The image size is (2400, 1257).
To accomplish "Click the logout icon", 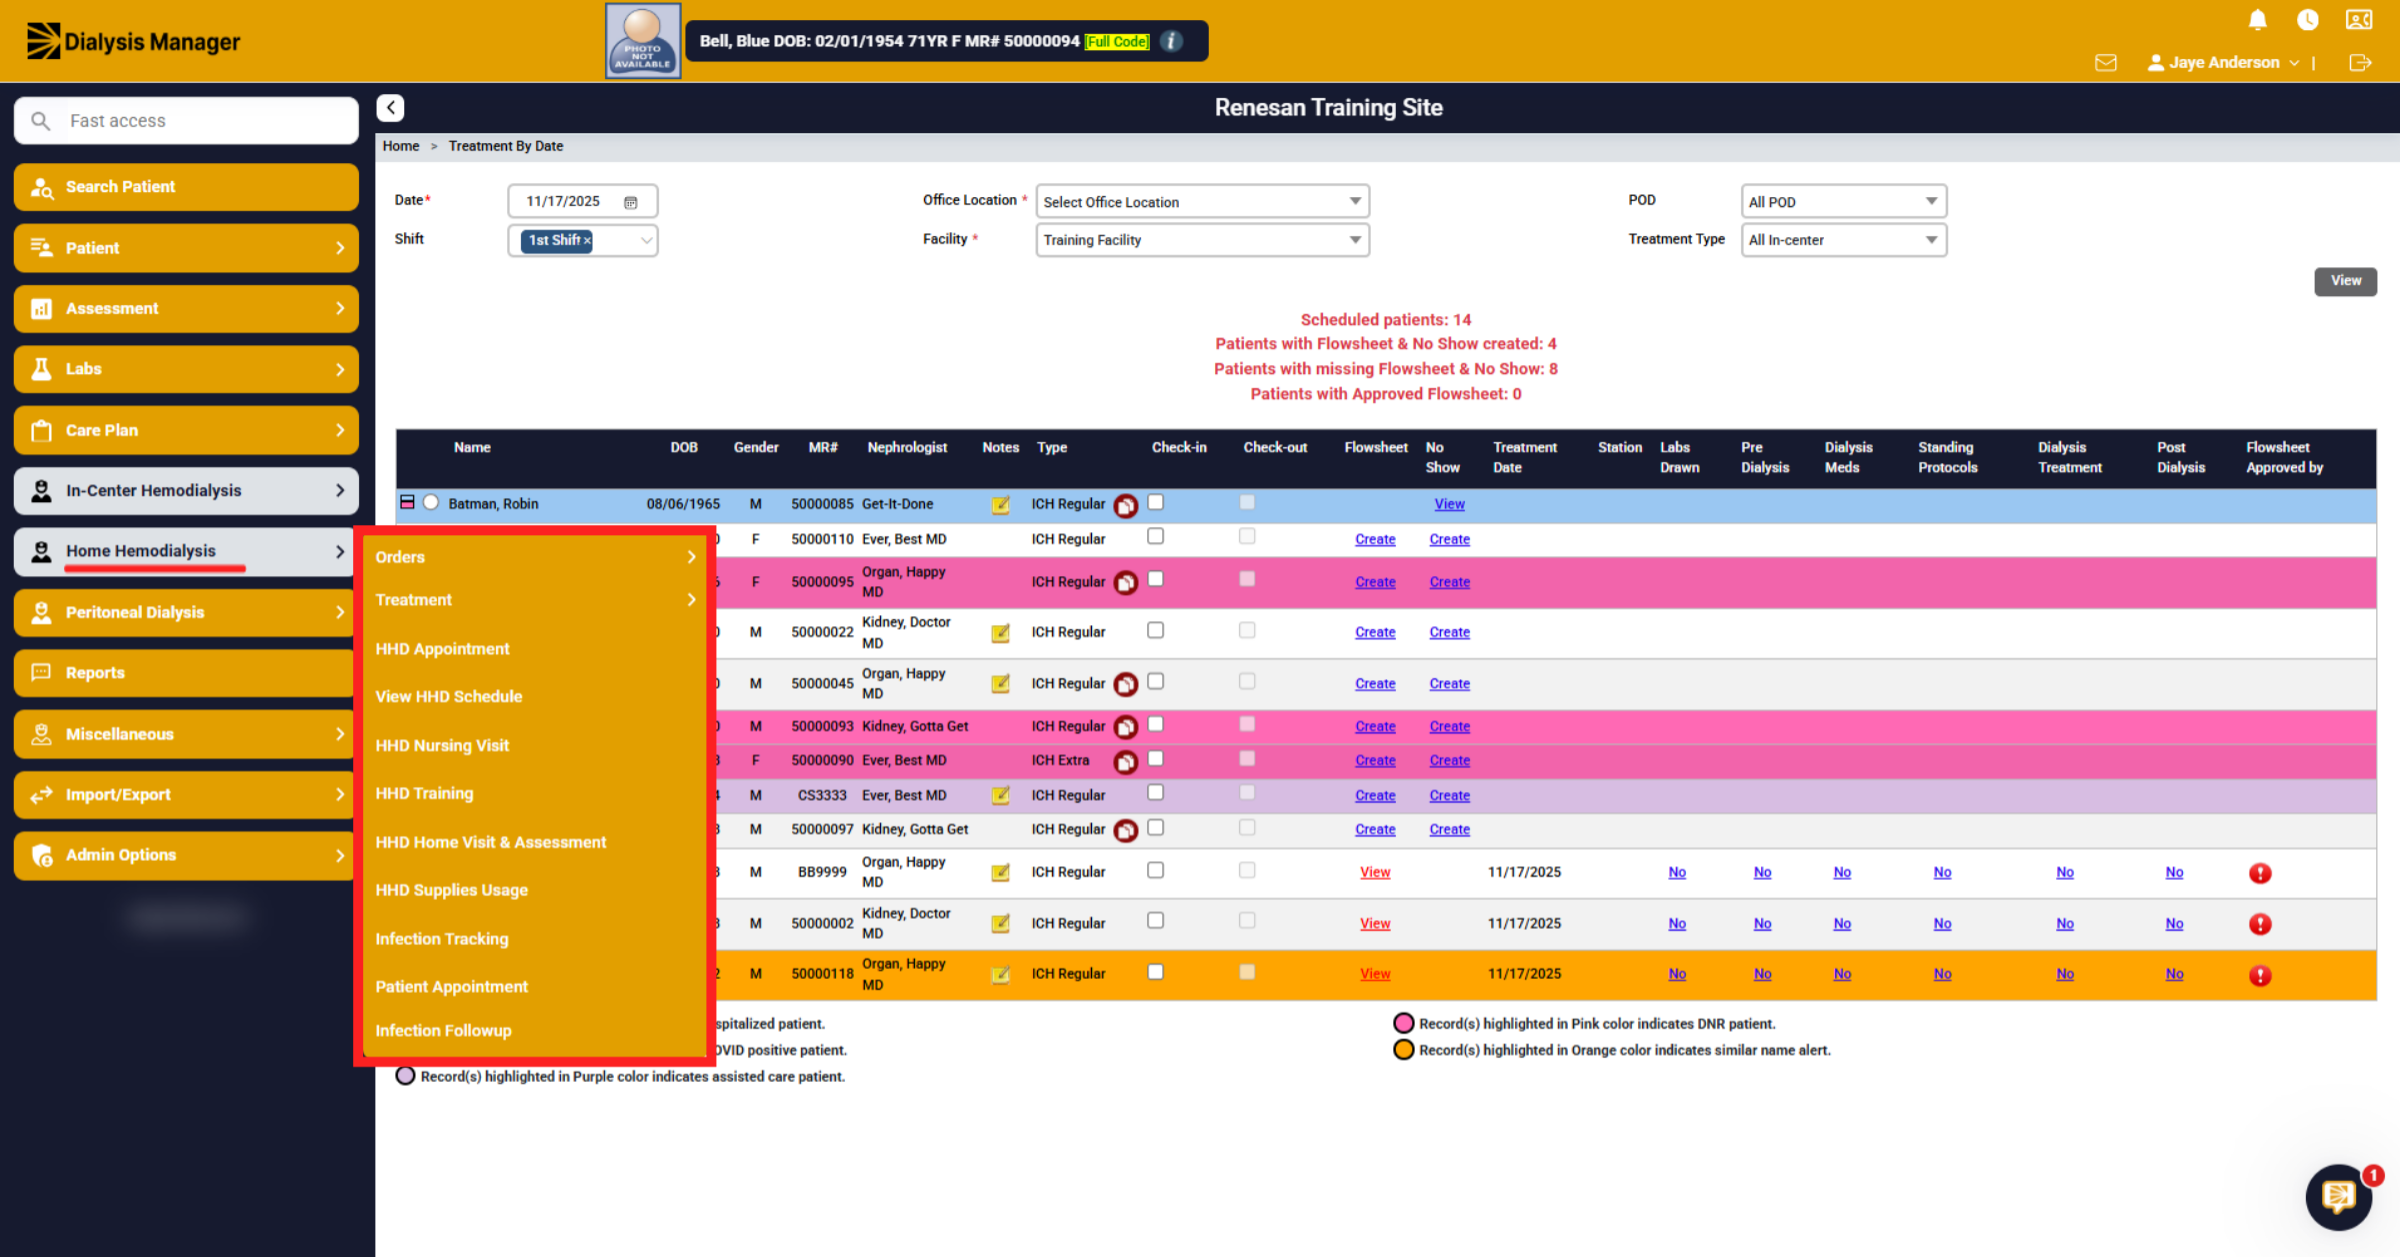I will point(2360,63).
